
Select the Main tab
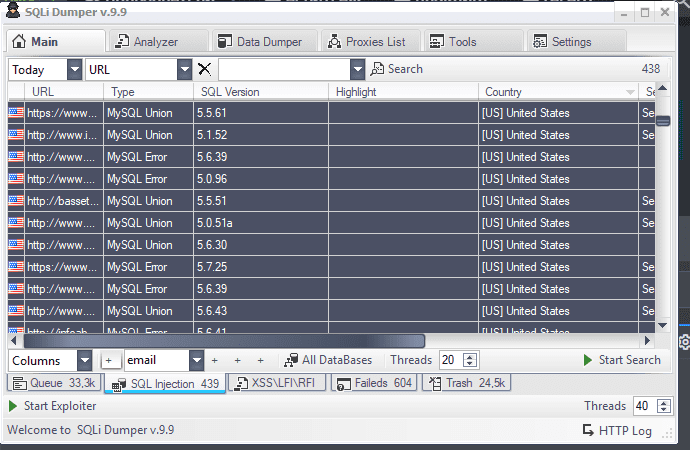pyautogui.click(x=56, y=42)
